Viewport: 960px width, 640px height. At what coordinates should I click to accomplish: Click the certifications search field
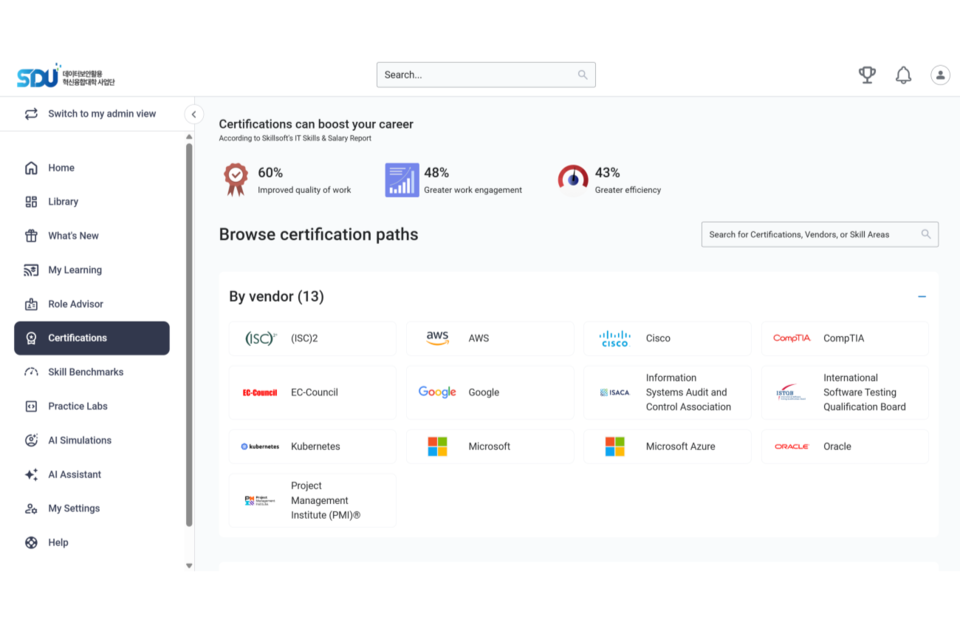point(810,235)
